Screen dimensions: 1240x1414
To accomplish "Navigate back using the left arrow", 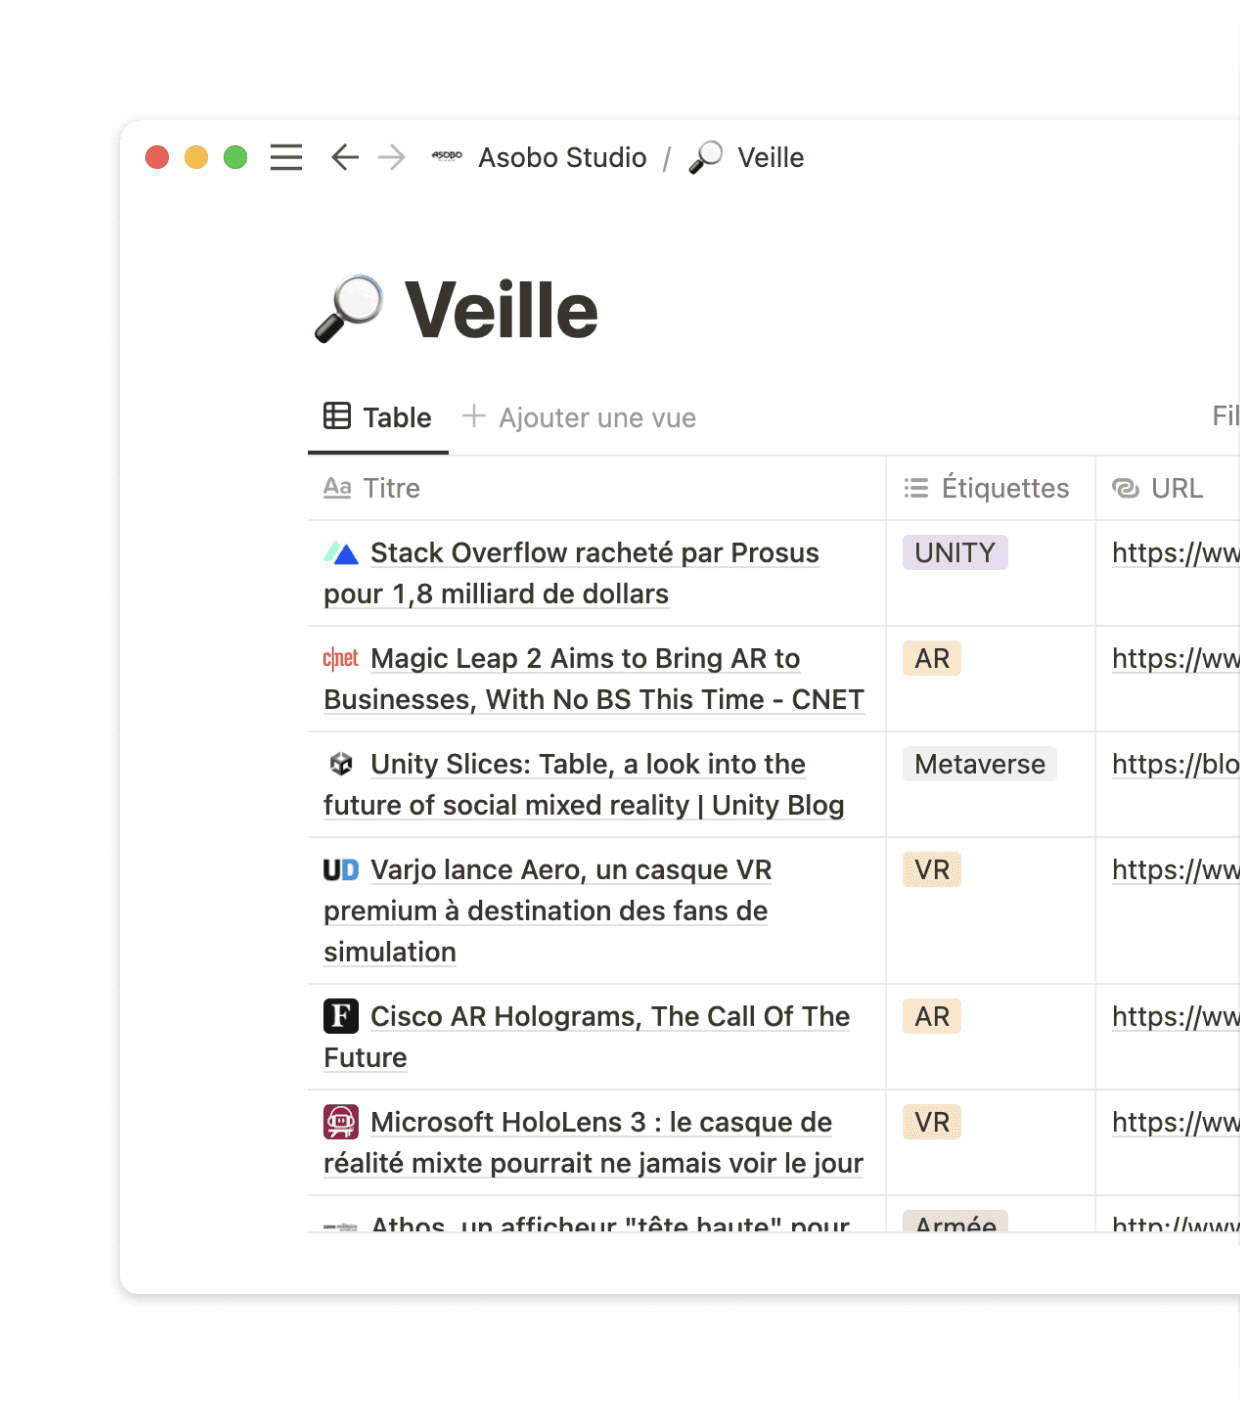I will tap(343, 157).
